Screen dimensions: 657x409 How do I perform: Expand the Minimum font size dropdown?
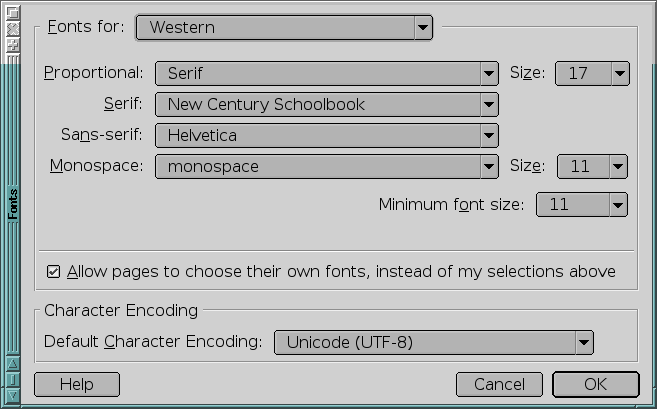[582, 204]
